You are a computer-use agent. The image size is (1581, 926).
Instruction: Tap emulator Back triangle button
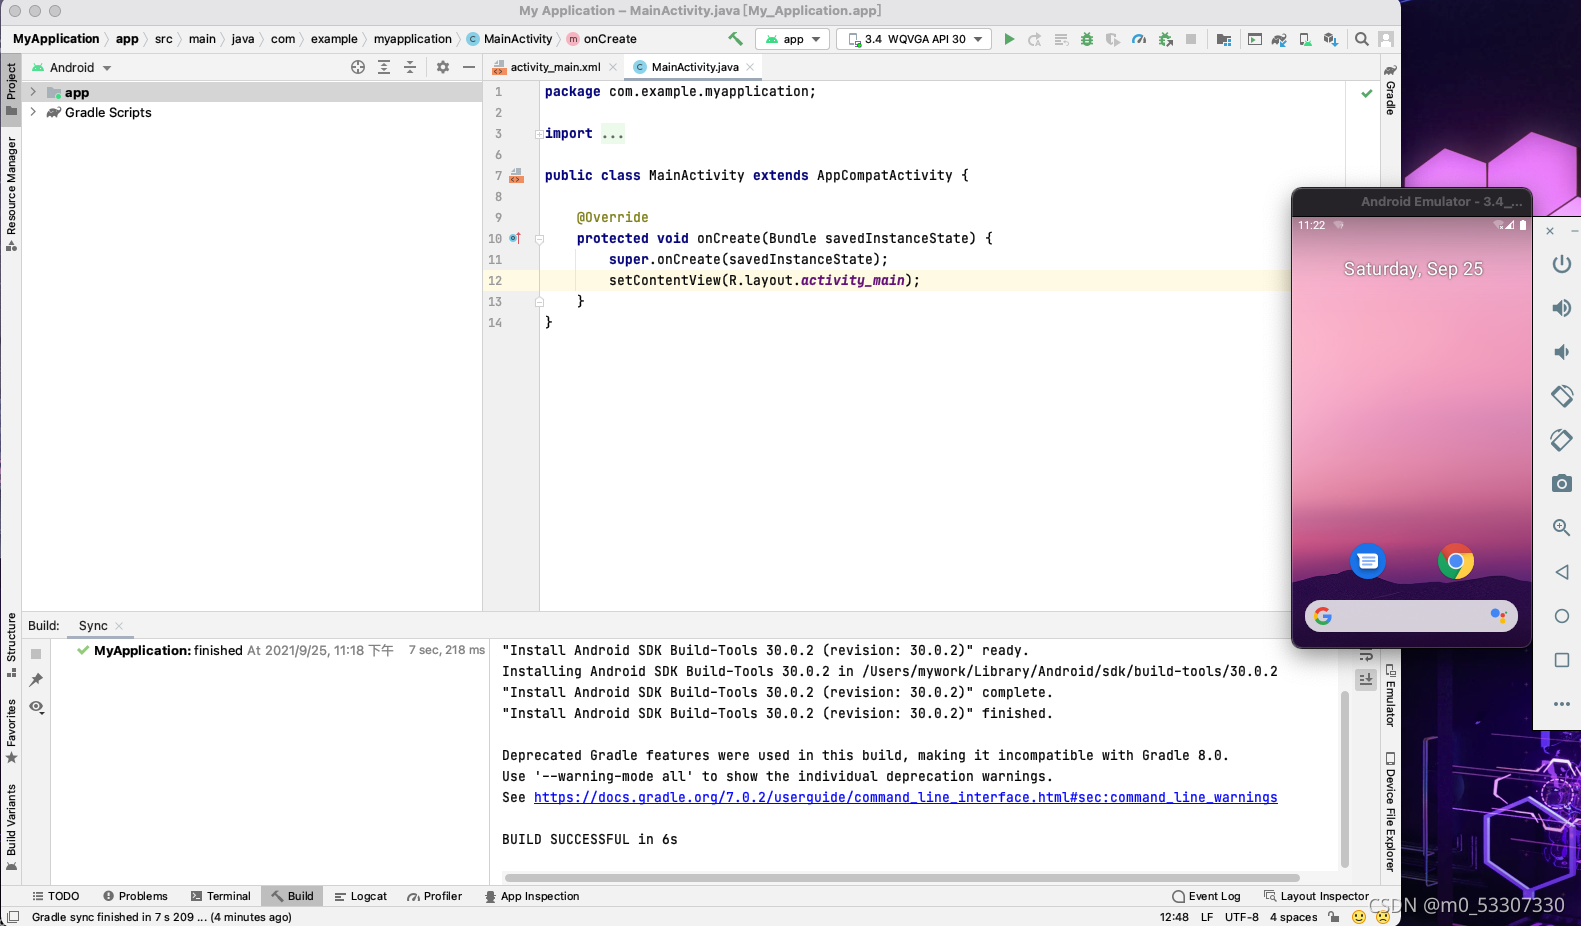click(1561, 572)
